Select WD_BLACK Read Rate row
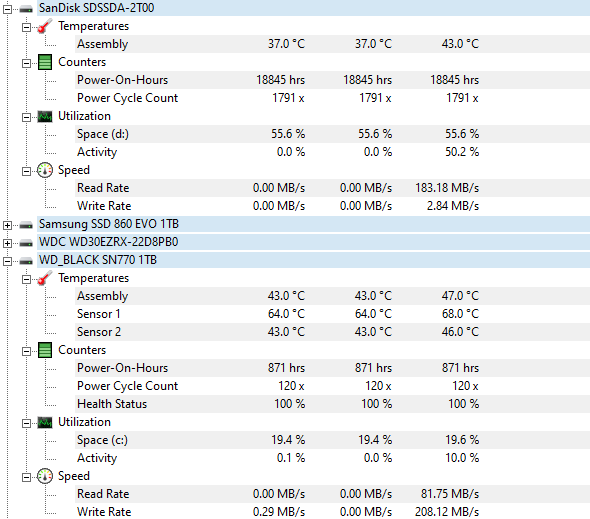 (332, 494)
